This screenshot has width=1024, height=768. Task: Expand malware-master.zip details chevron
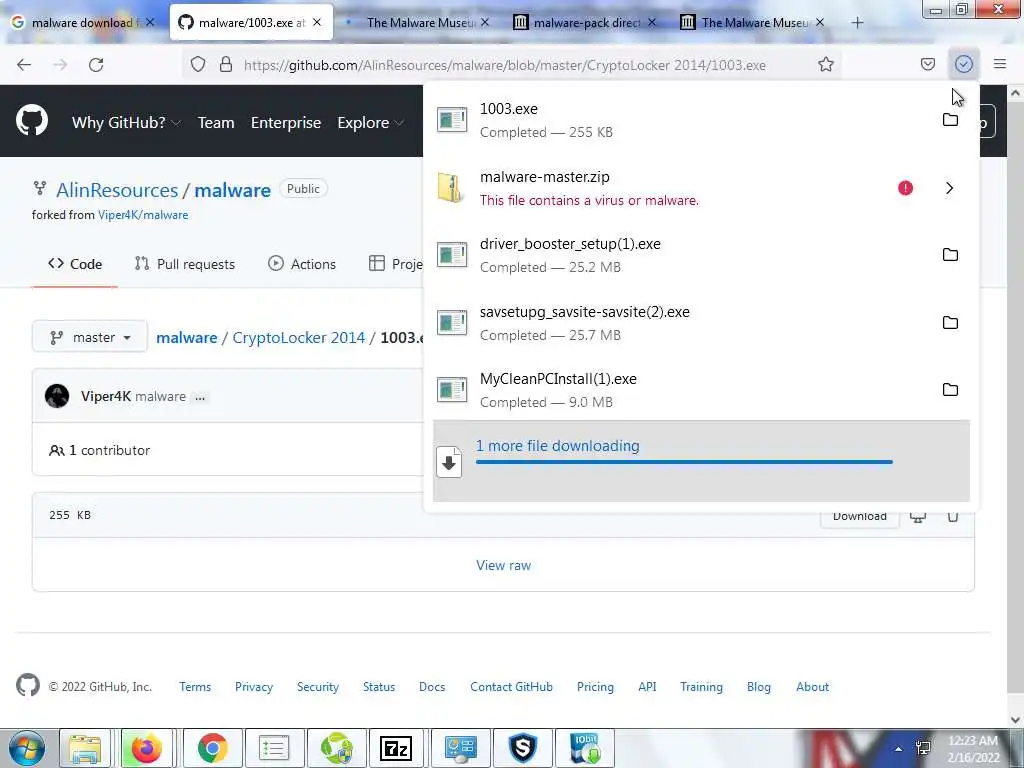(950, 188)
